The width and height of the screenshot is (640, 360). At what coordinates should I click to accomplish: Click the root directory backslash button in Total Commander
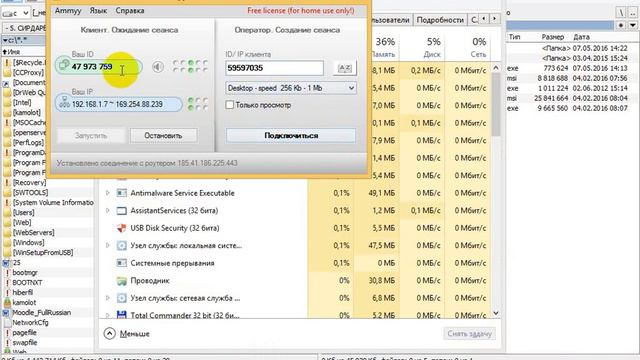(x=621, y=13)
